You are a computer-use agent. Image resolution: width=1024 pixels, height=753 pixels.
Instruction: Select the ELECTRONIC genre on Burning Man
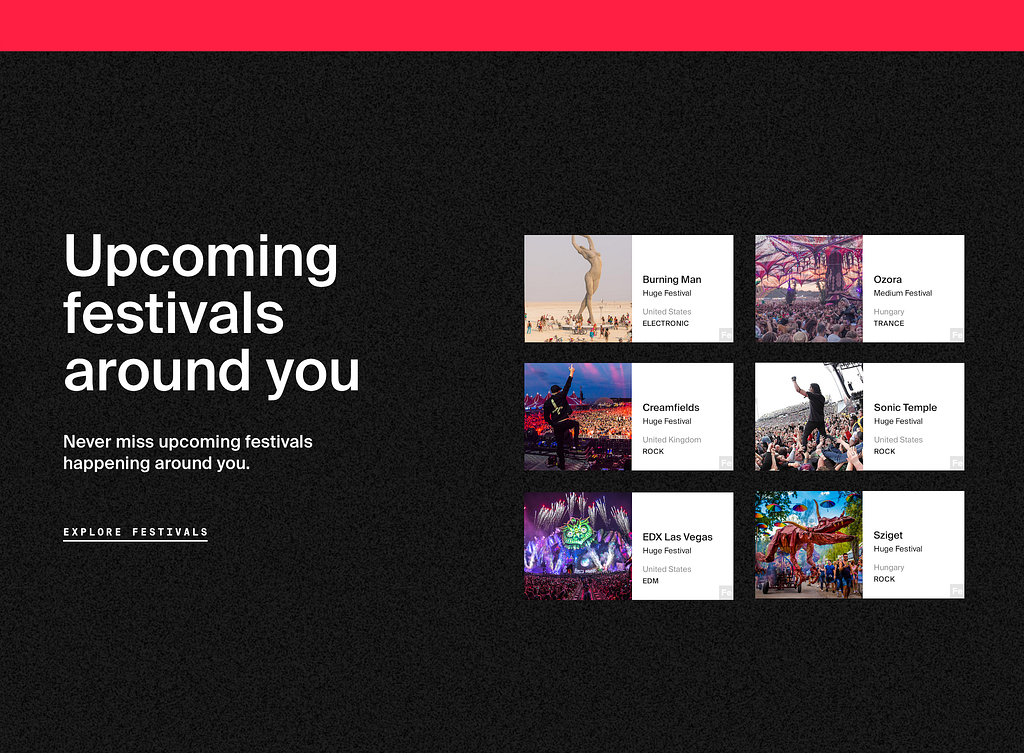coord(665,323)
